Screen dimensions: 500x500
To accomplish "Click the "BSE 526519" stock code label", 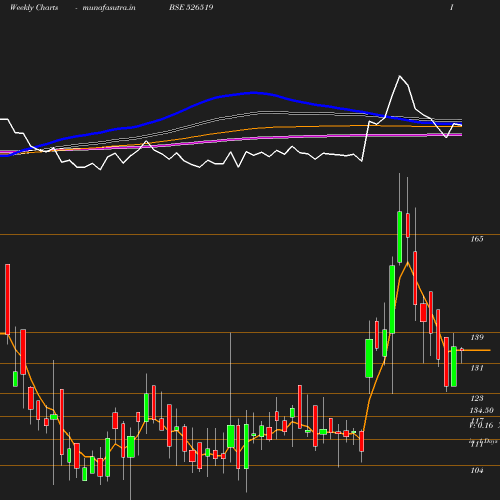I will [191, 7].
